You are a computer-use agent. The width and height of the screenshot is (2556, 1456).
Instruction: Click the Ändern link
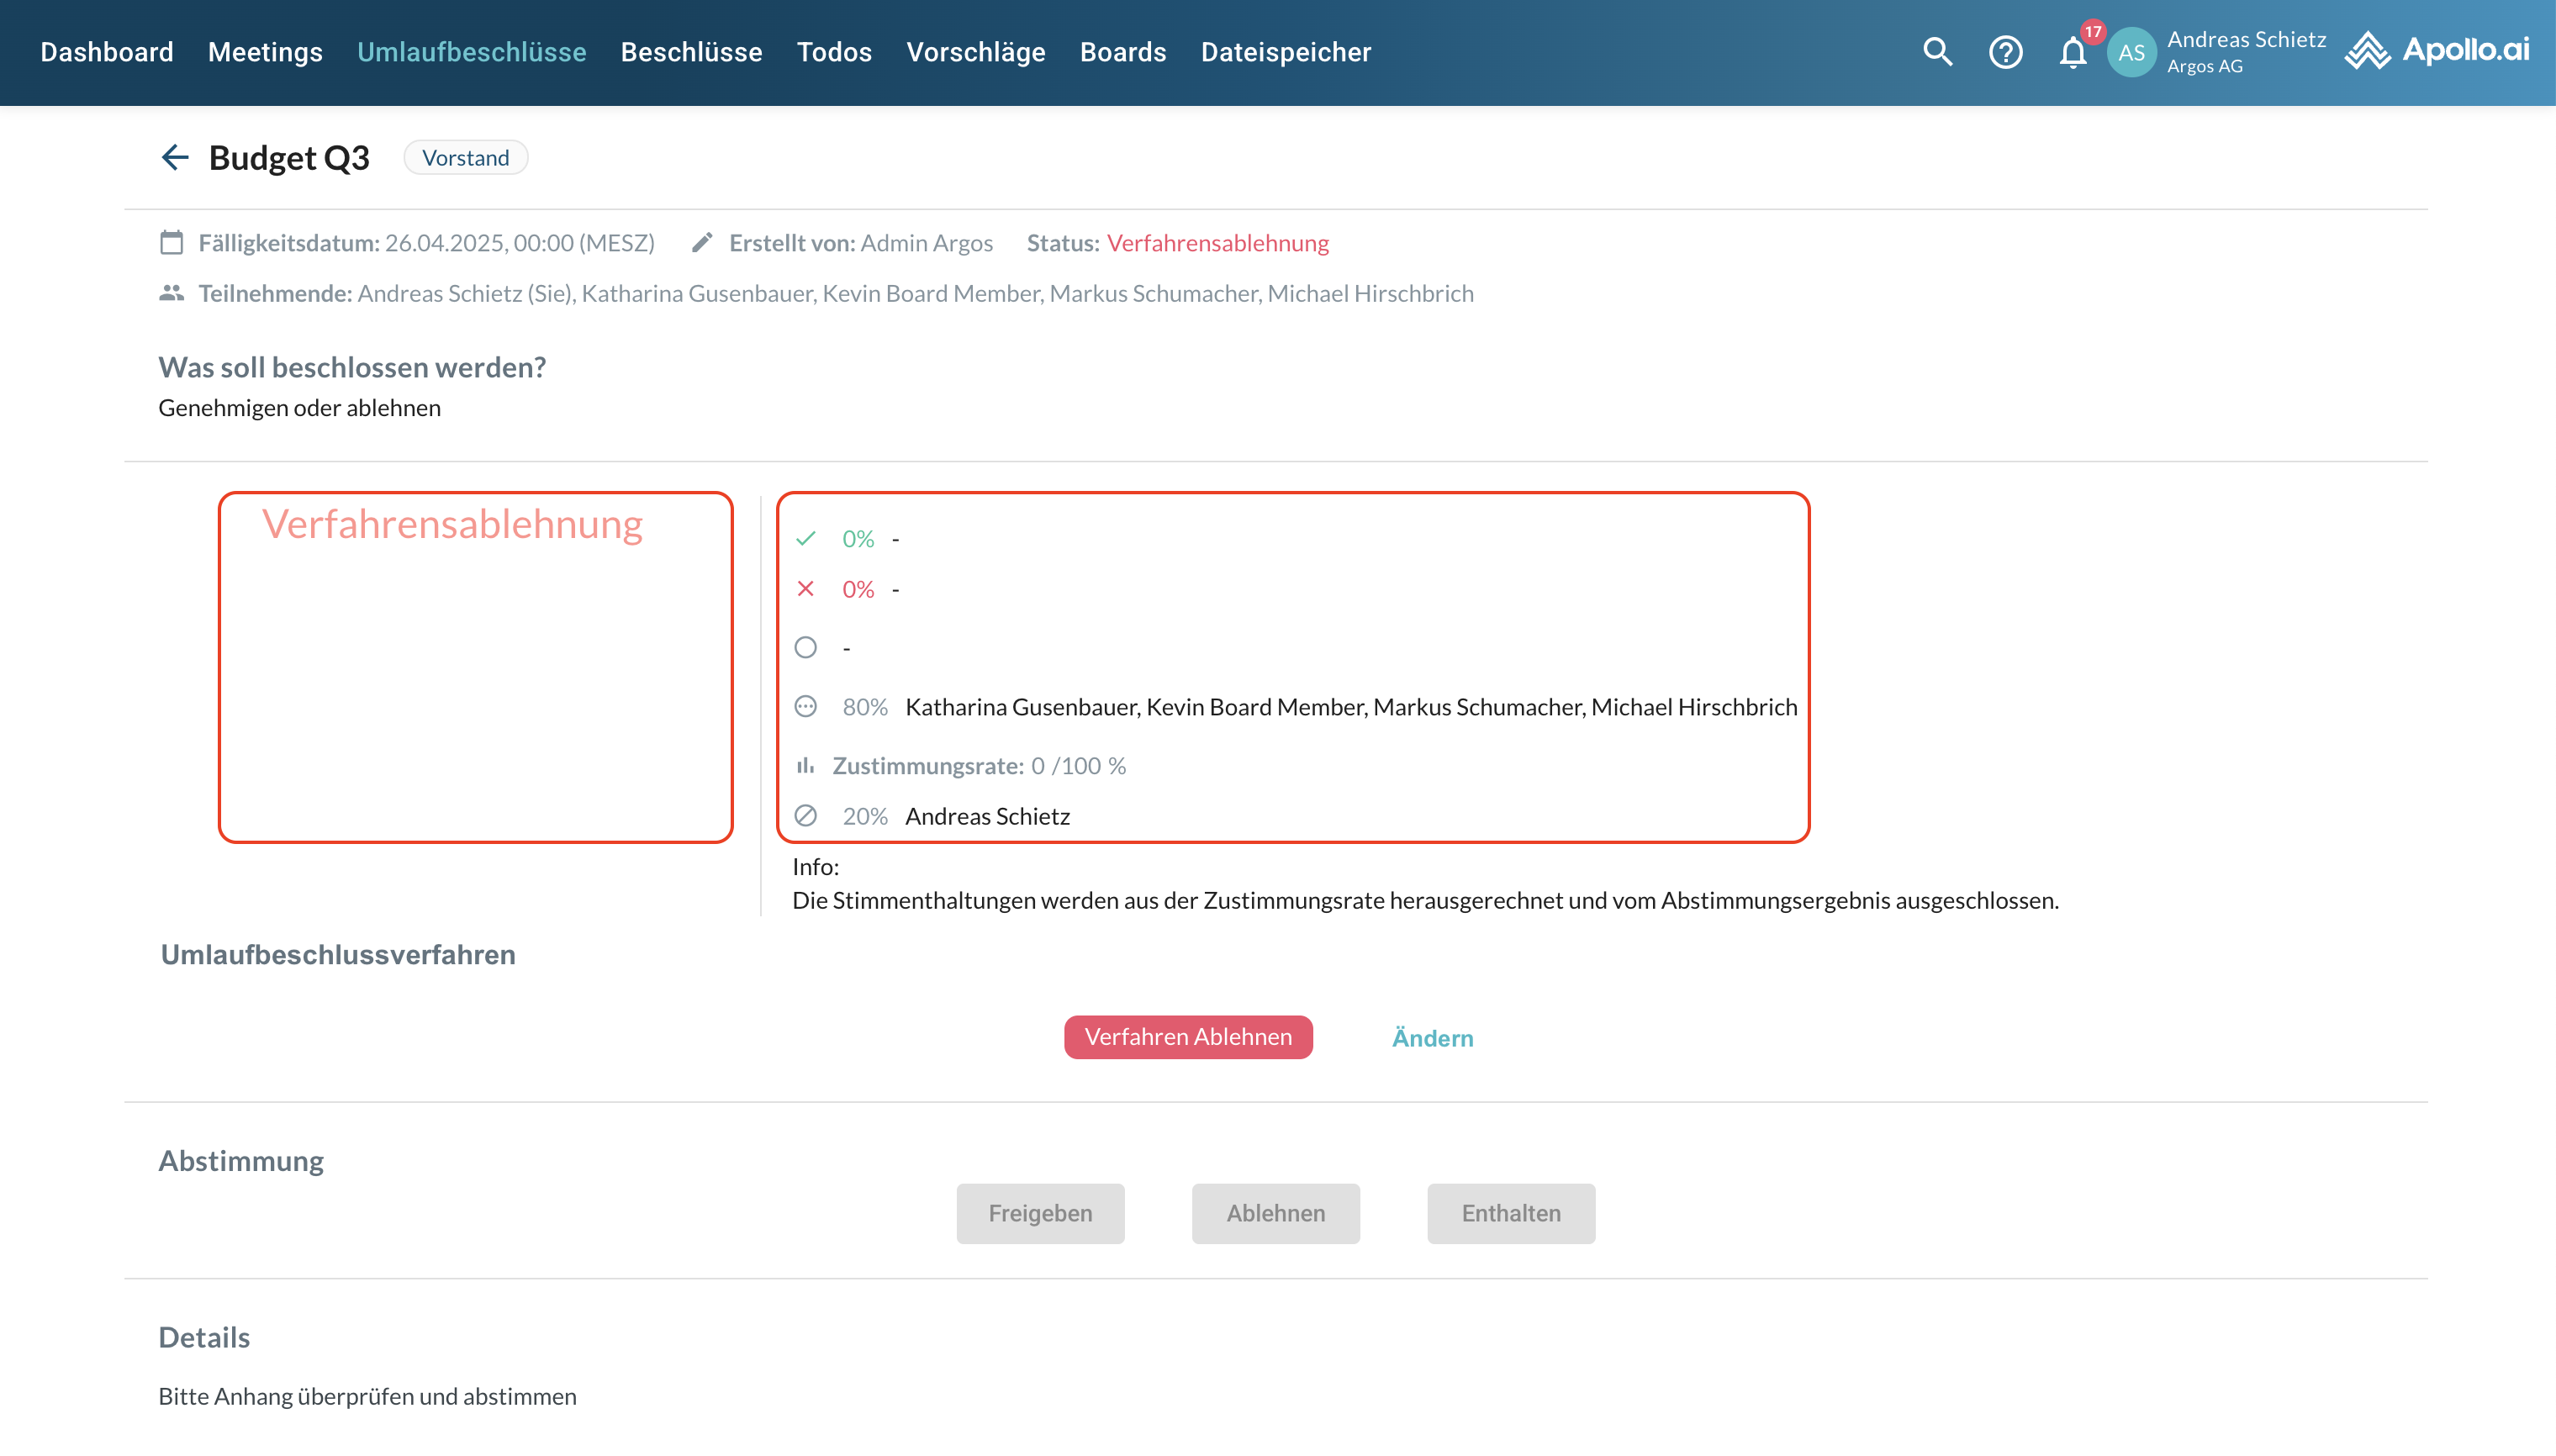pyautogui.click(x=1432, y=1037)
